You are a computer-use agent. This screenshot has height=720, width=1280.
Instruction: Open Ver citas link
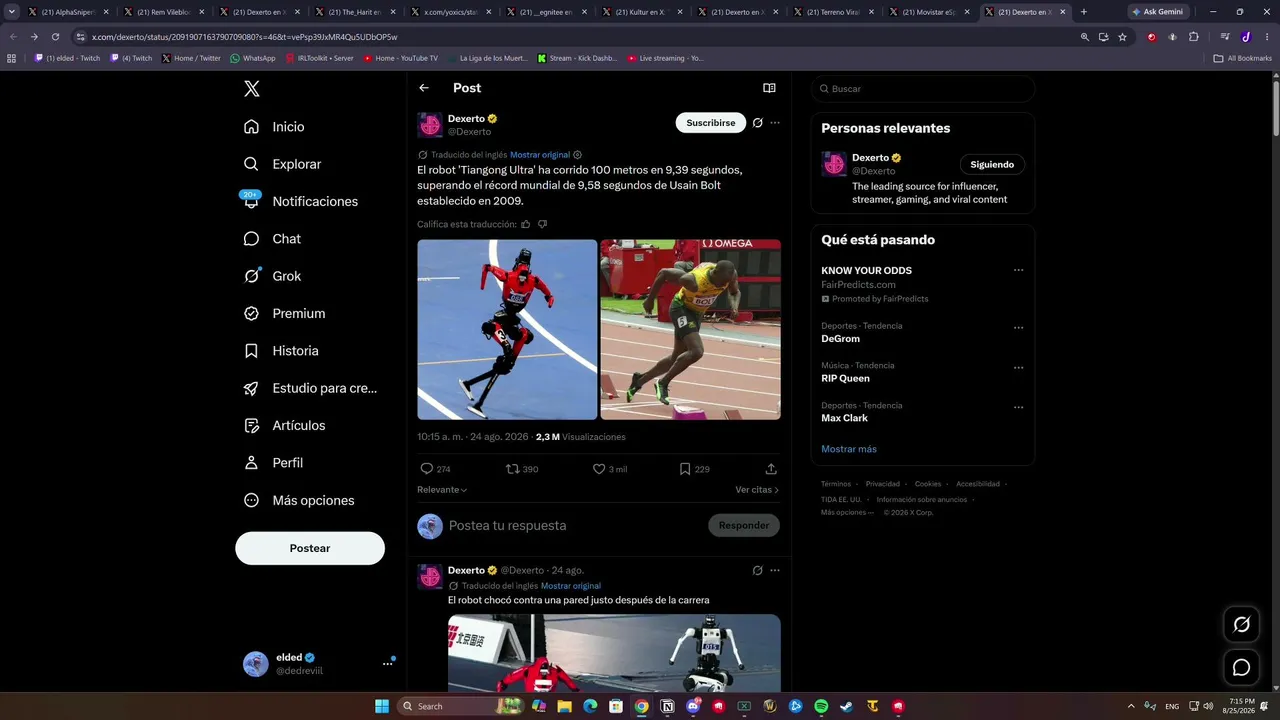pos(757,490)
